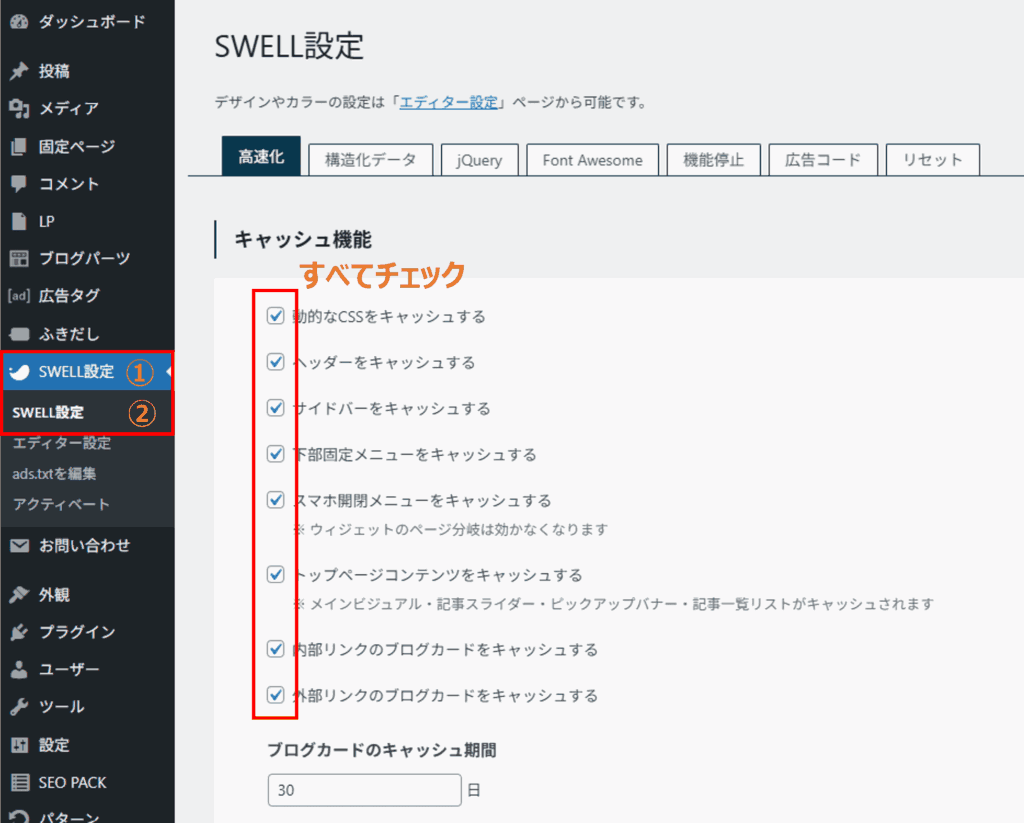
Task: Click the Dashboard gauge icon in sidebar
Action: 18,21
